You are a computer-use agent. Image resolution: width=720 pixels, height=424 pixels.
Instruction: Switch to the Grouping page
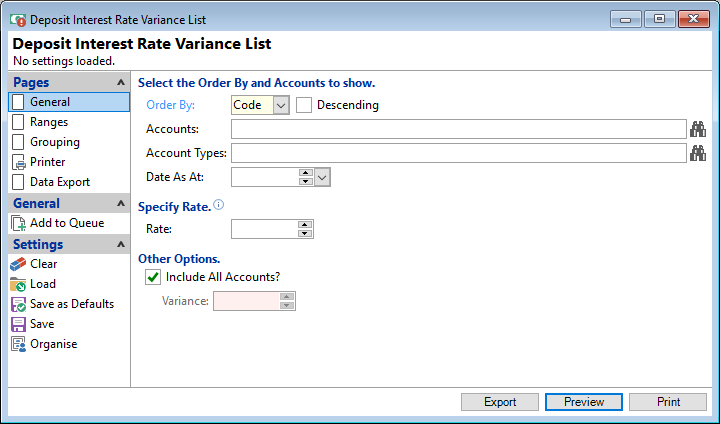[x=54, y=142]
